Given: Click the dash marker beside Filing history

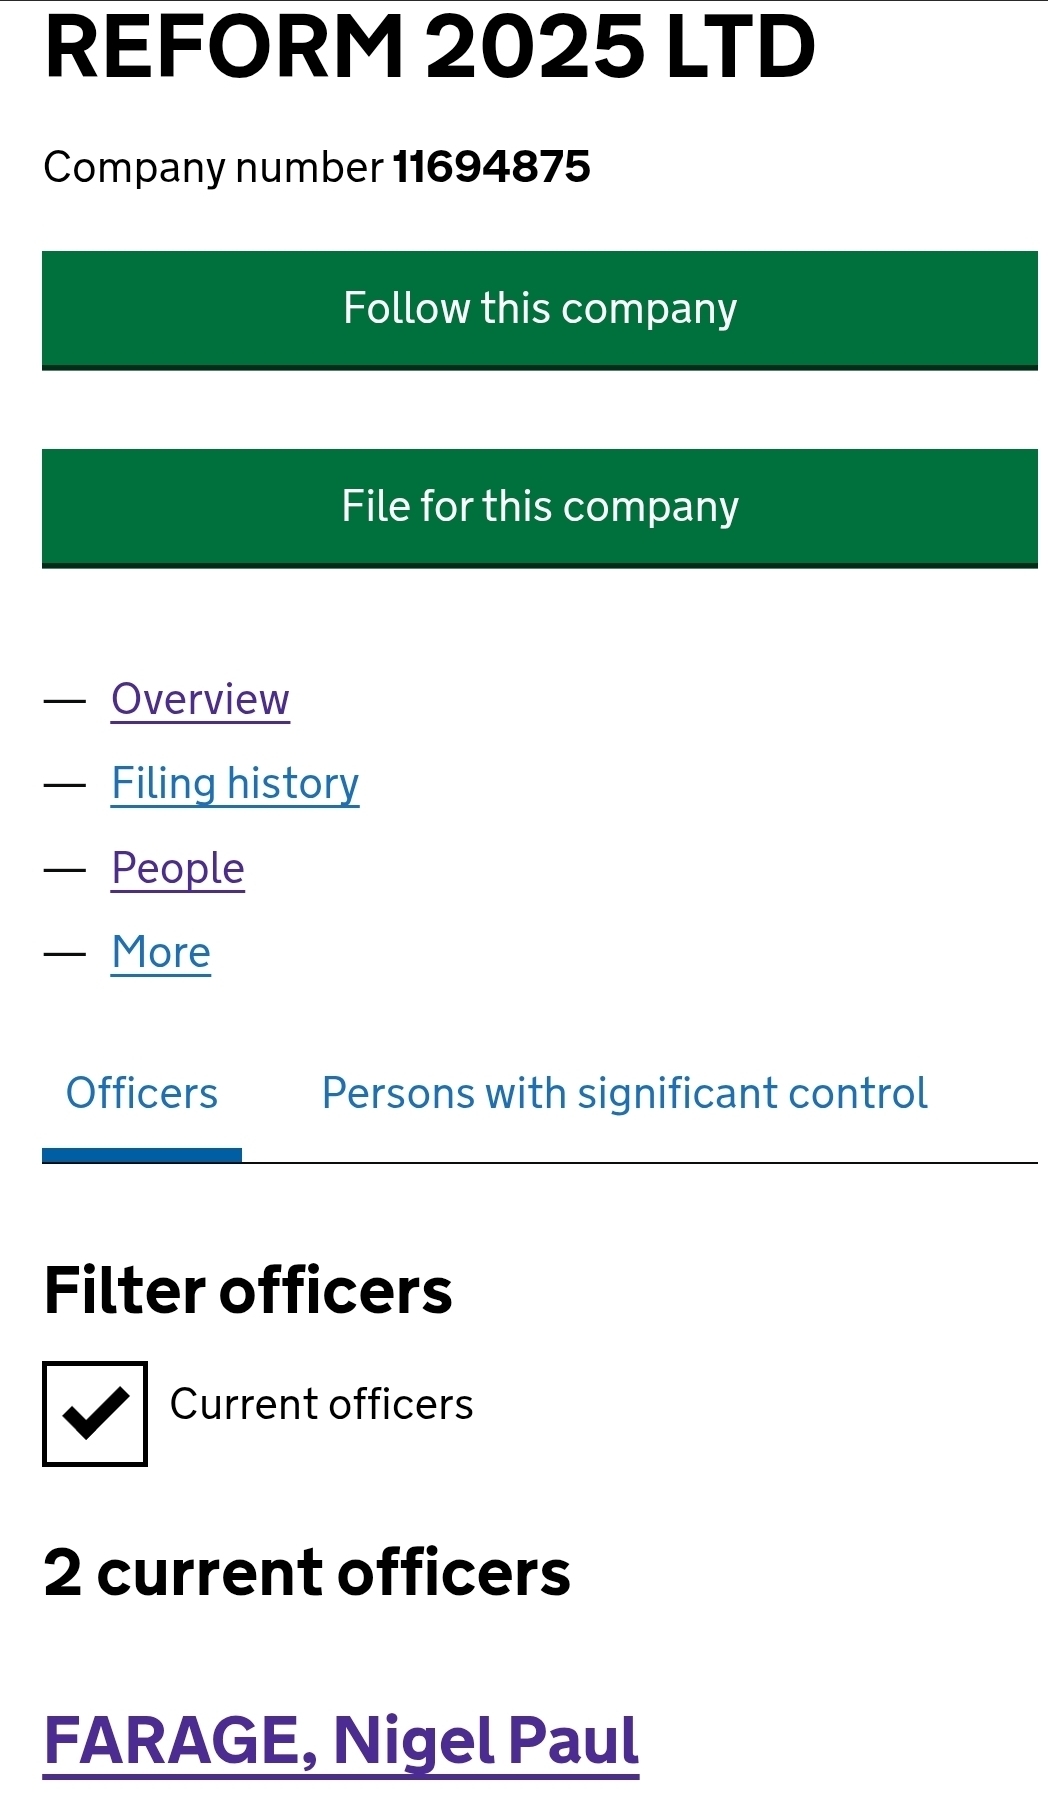Looking at the screenshot, I should click(65, 785).
